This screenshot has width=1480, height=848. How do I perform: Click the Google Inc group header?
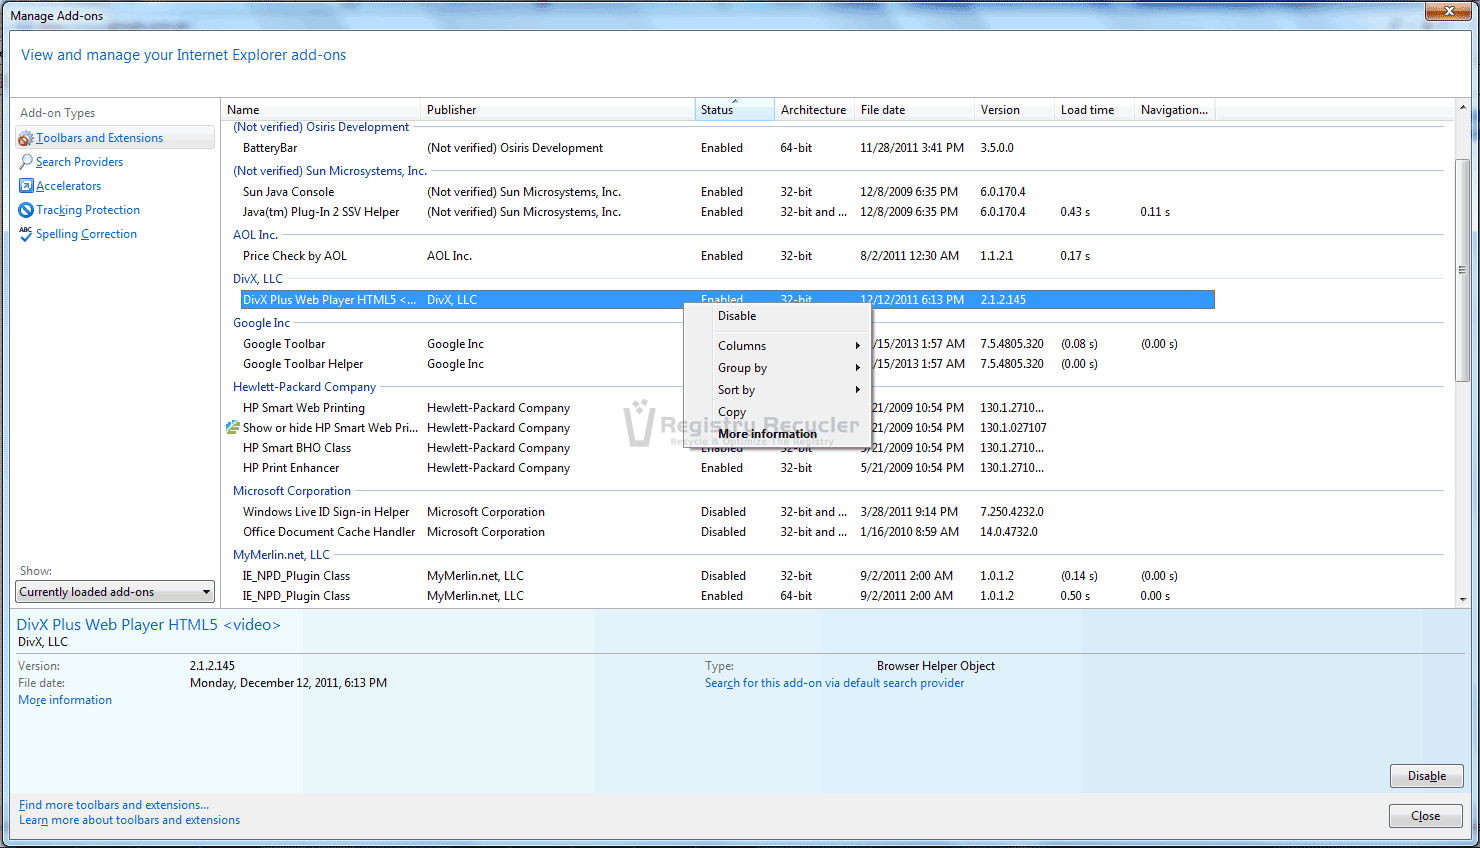pos(261,323)
